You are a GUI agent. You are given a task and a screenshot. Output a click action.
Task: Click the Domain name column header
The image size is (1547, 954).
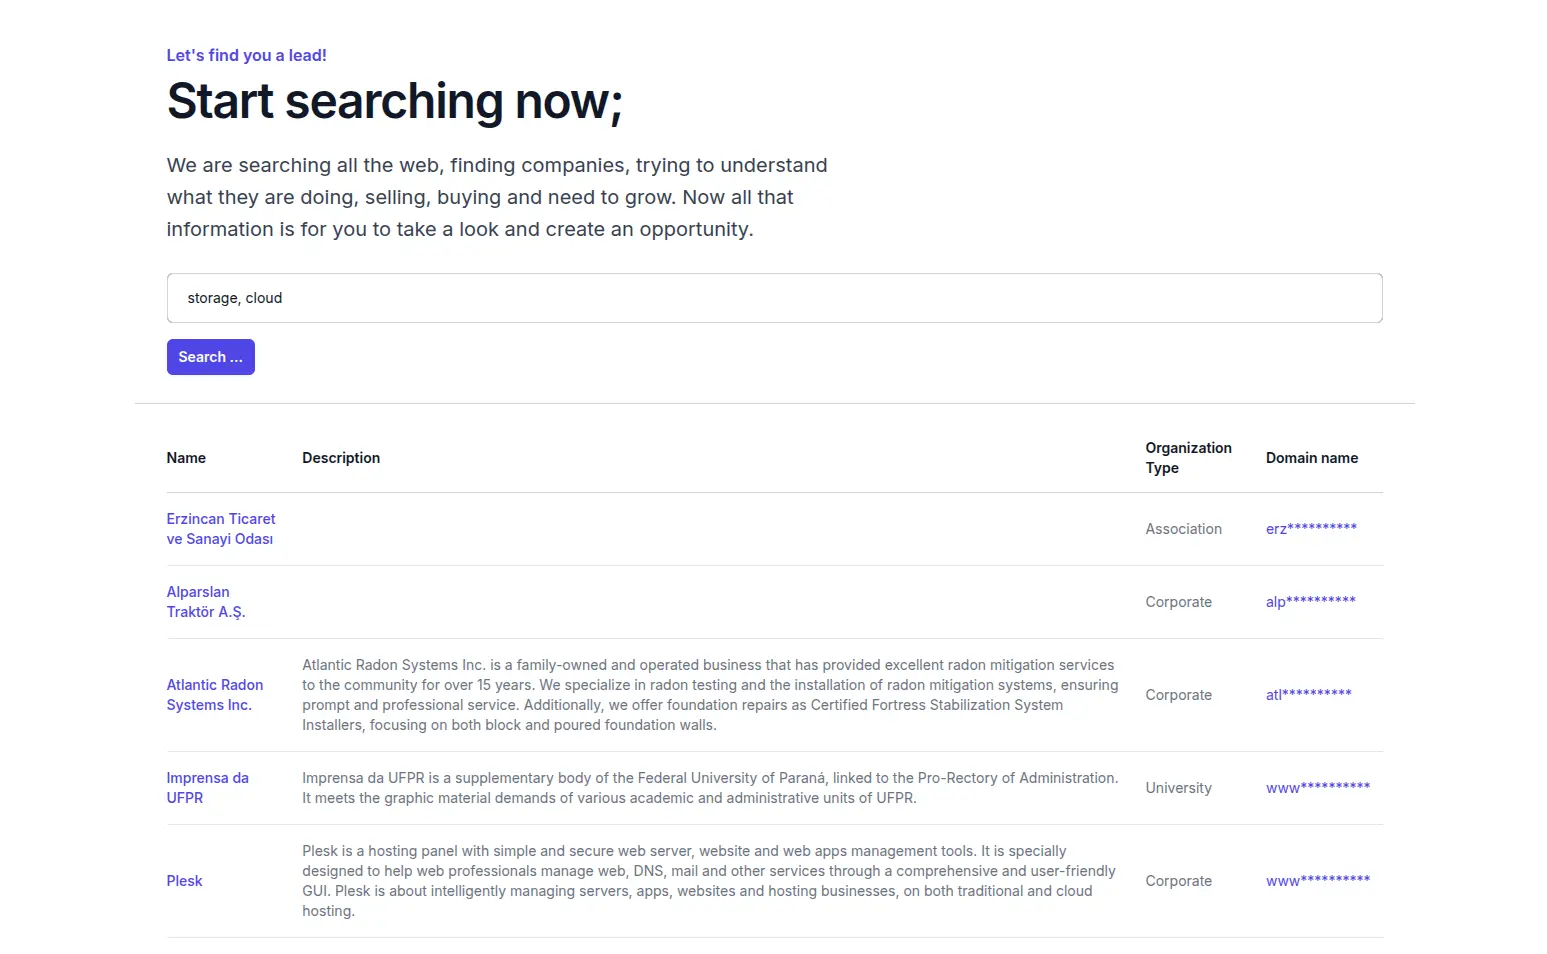point(1311,458)
